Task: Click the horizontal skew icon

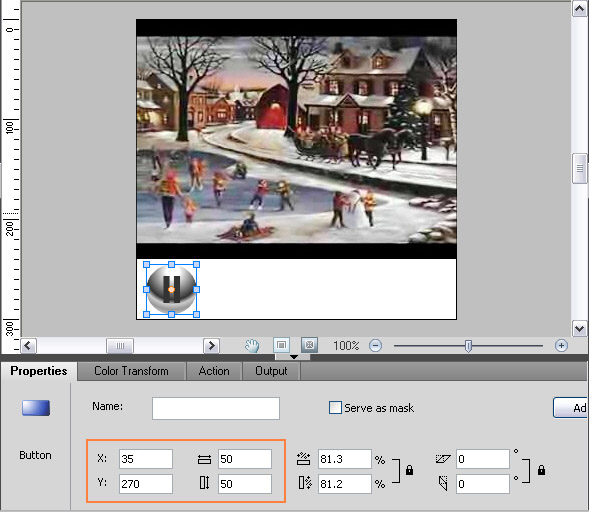Action: (443, 459)
